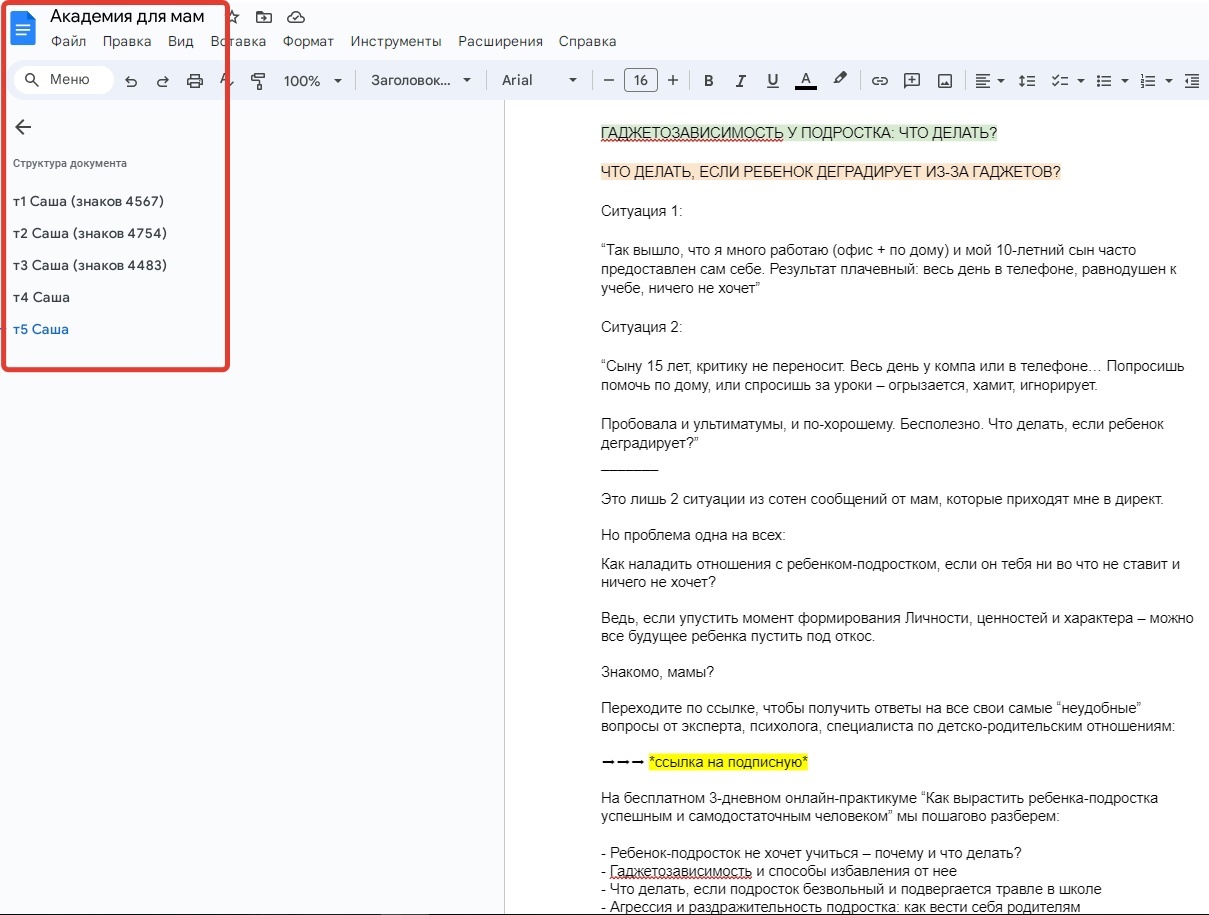Jump to outline heading т3 Саша

point(90,265)
